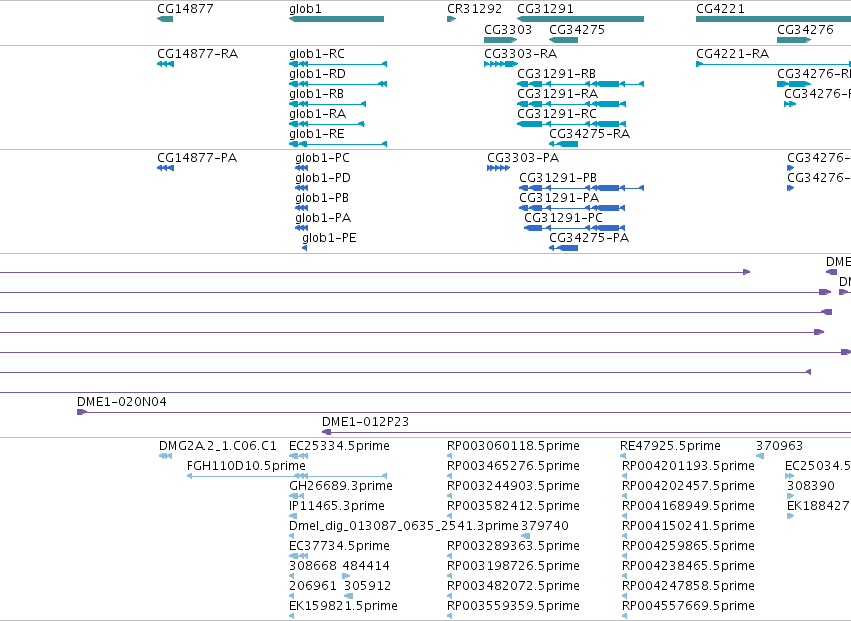
Task: Click BAC clone DME1-020N04 label
Action: (x=122, y=402)
